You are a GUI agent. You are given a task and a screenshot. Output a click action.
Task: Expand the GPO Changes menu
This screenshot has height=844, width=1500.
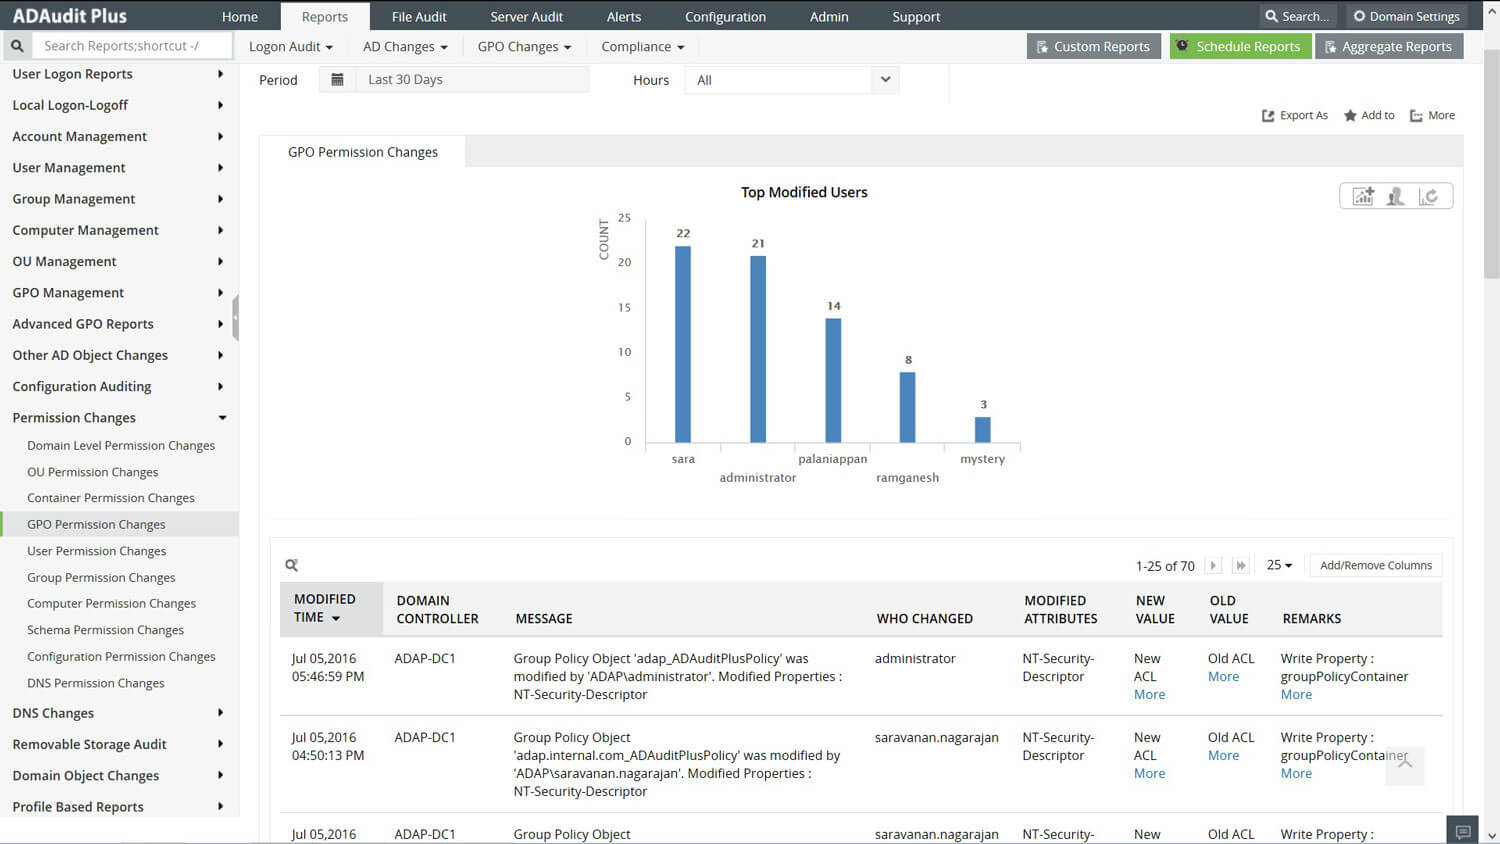click(x=524, y=47)
